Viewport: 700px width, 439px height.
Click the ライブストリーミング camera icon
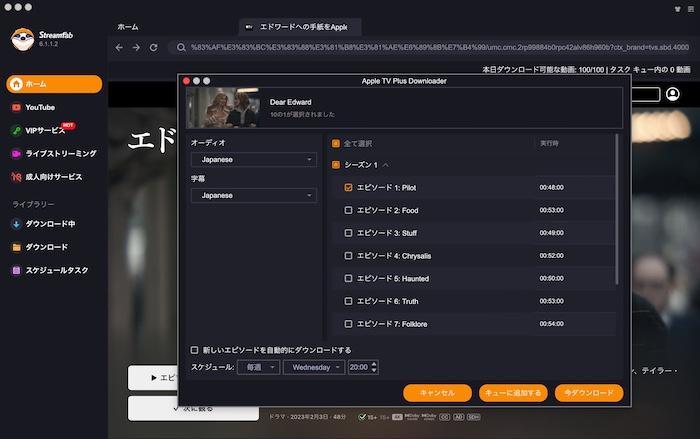pos(17,154)
